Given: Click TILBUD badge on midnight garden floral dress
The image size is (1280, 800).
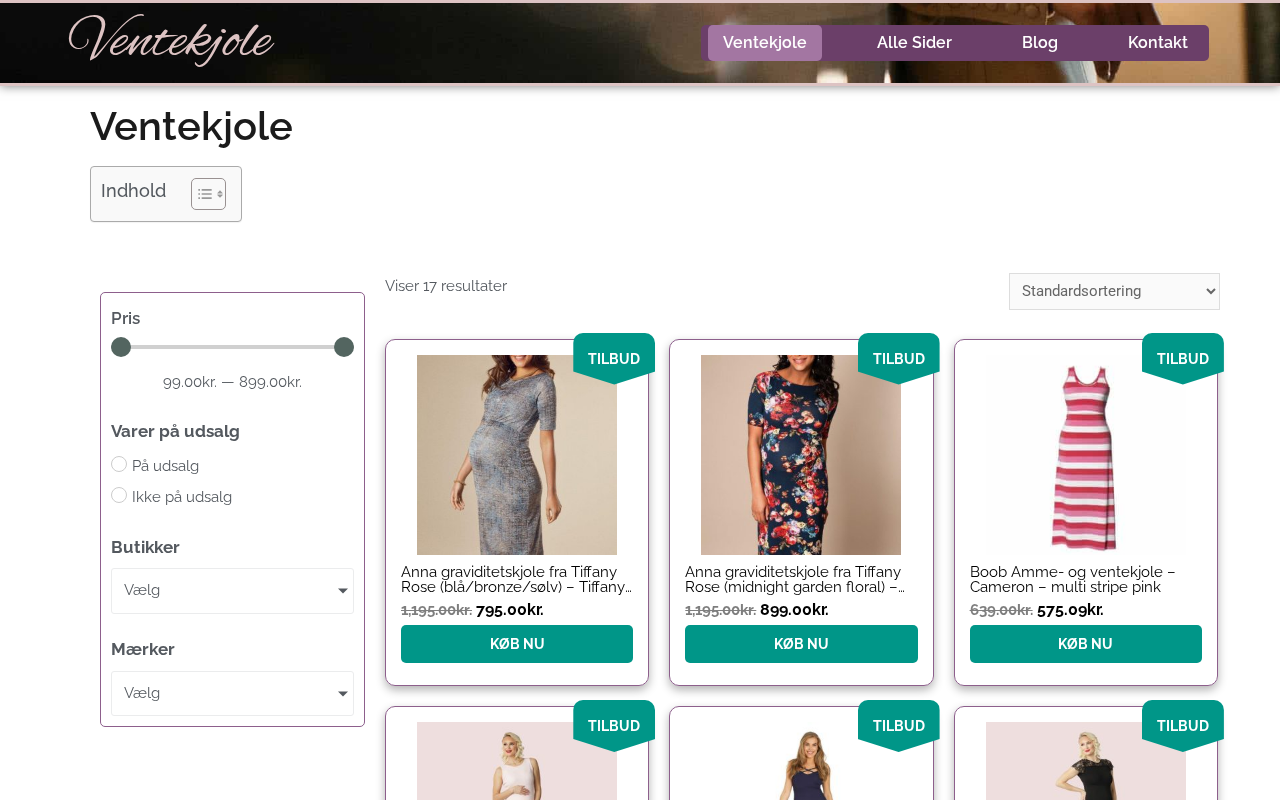Looking at the screenshot, I should (898, 358).
